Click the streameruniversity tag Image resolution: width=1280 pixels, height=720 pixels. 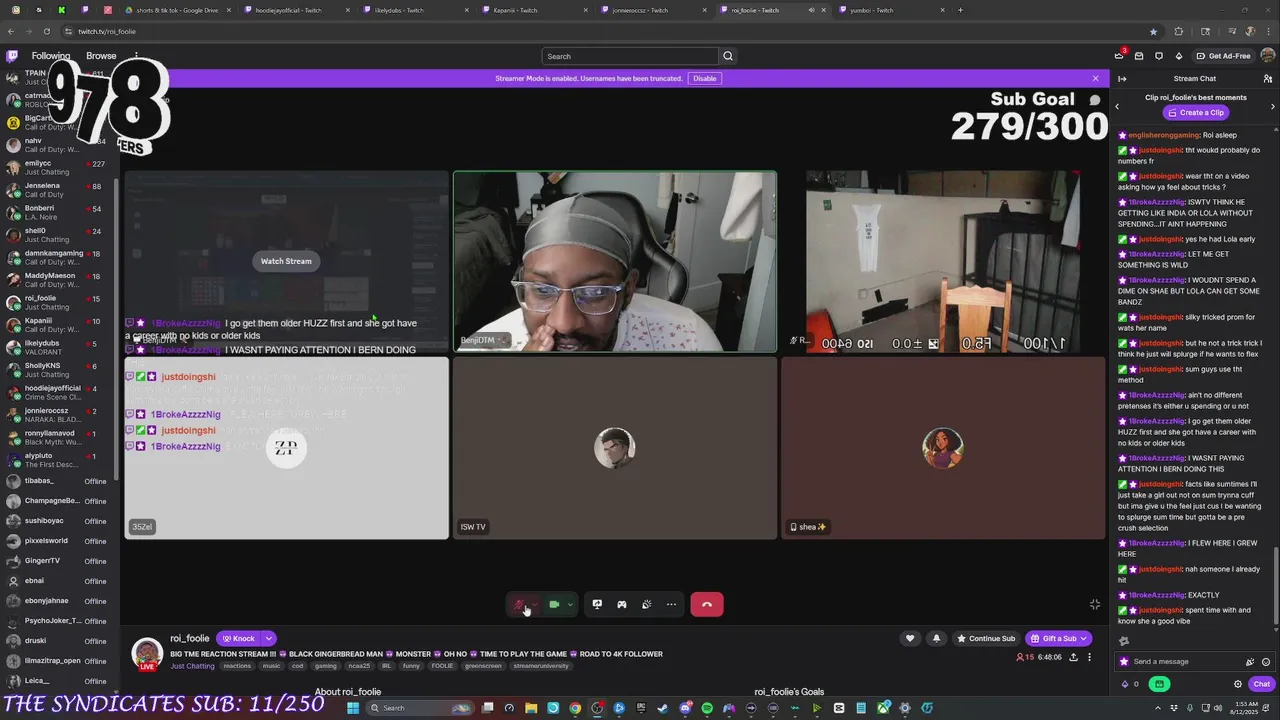pyautogui.click(x=543, y=666)
